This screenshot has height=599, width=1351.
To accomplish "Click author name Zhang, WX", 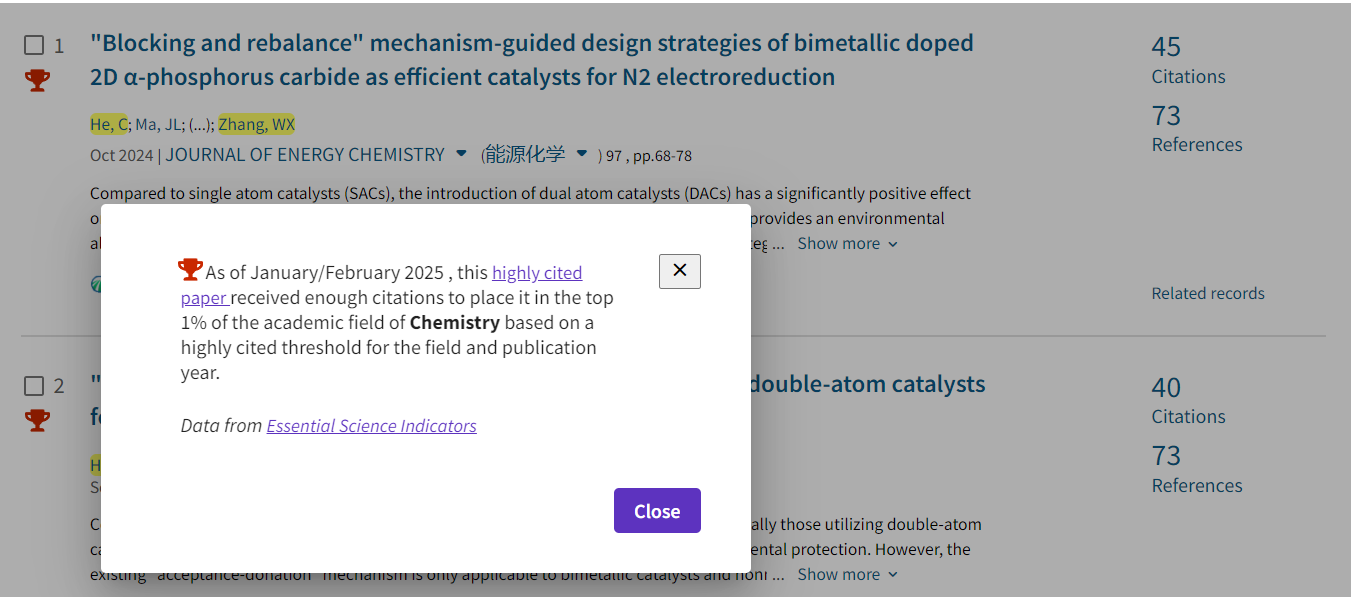I will 257,125.
